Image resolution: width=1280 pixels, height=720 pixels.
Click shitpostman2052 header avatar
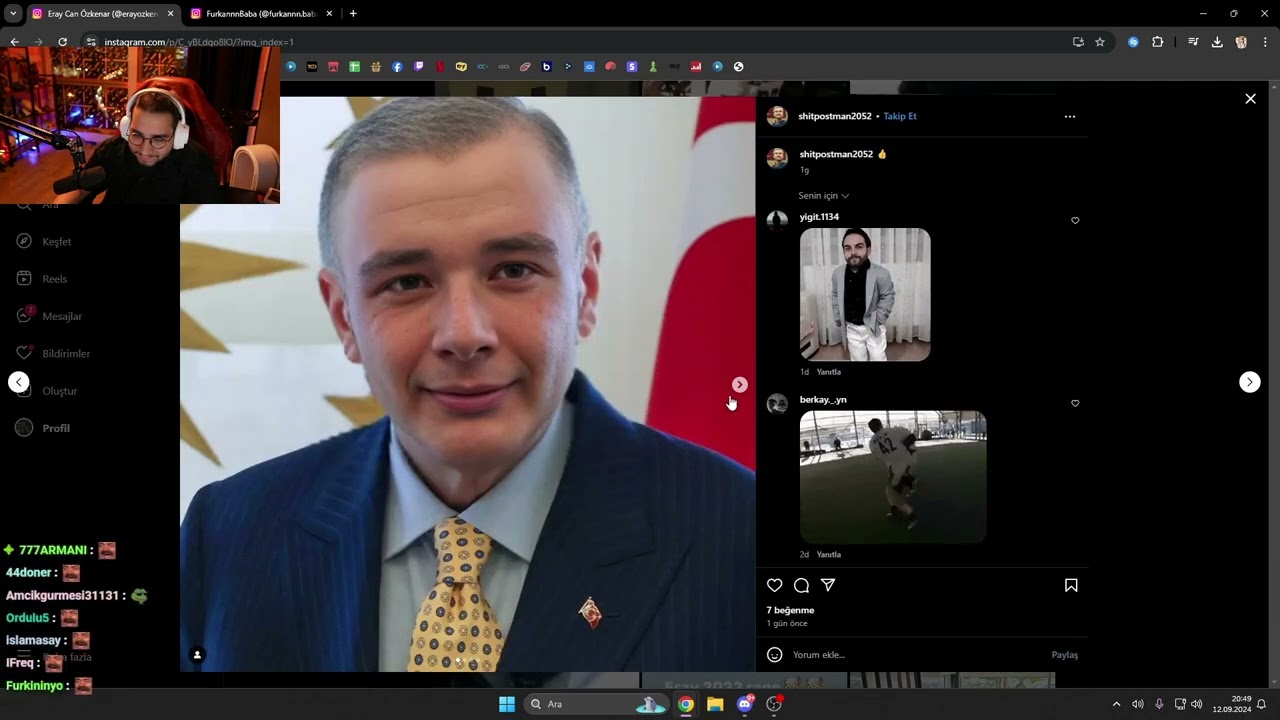tap(777, 116)
